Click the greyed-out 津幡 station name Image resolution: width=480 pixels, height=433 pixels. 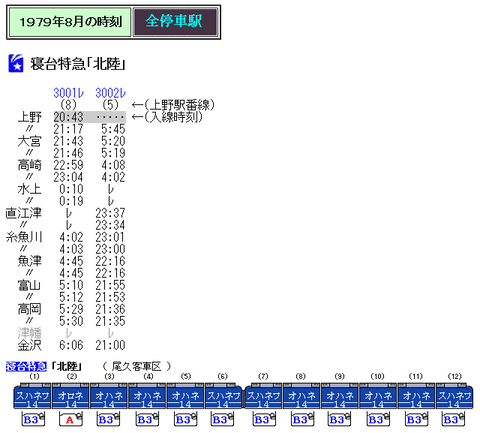click(x=29, y=333)
